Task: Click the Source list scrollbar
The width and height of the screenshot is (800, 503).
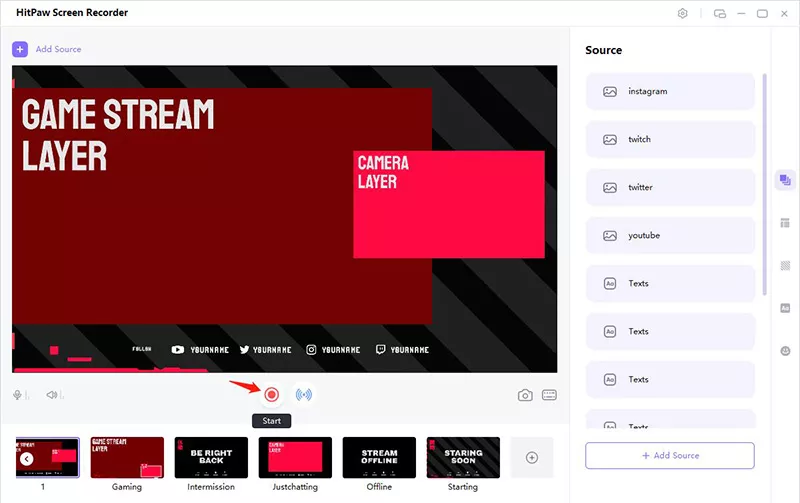Action: [x=765, y=180]
